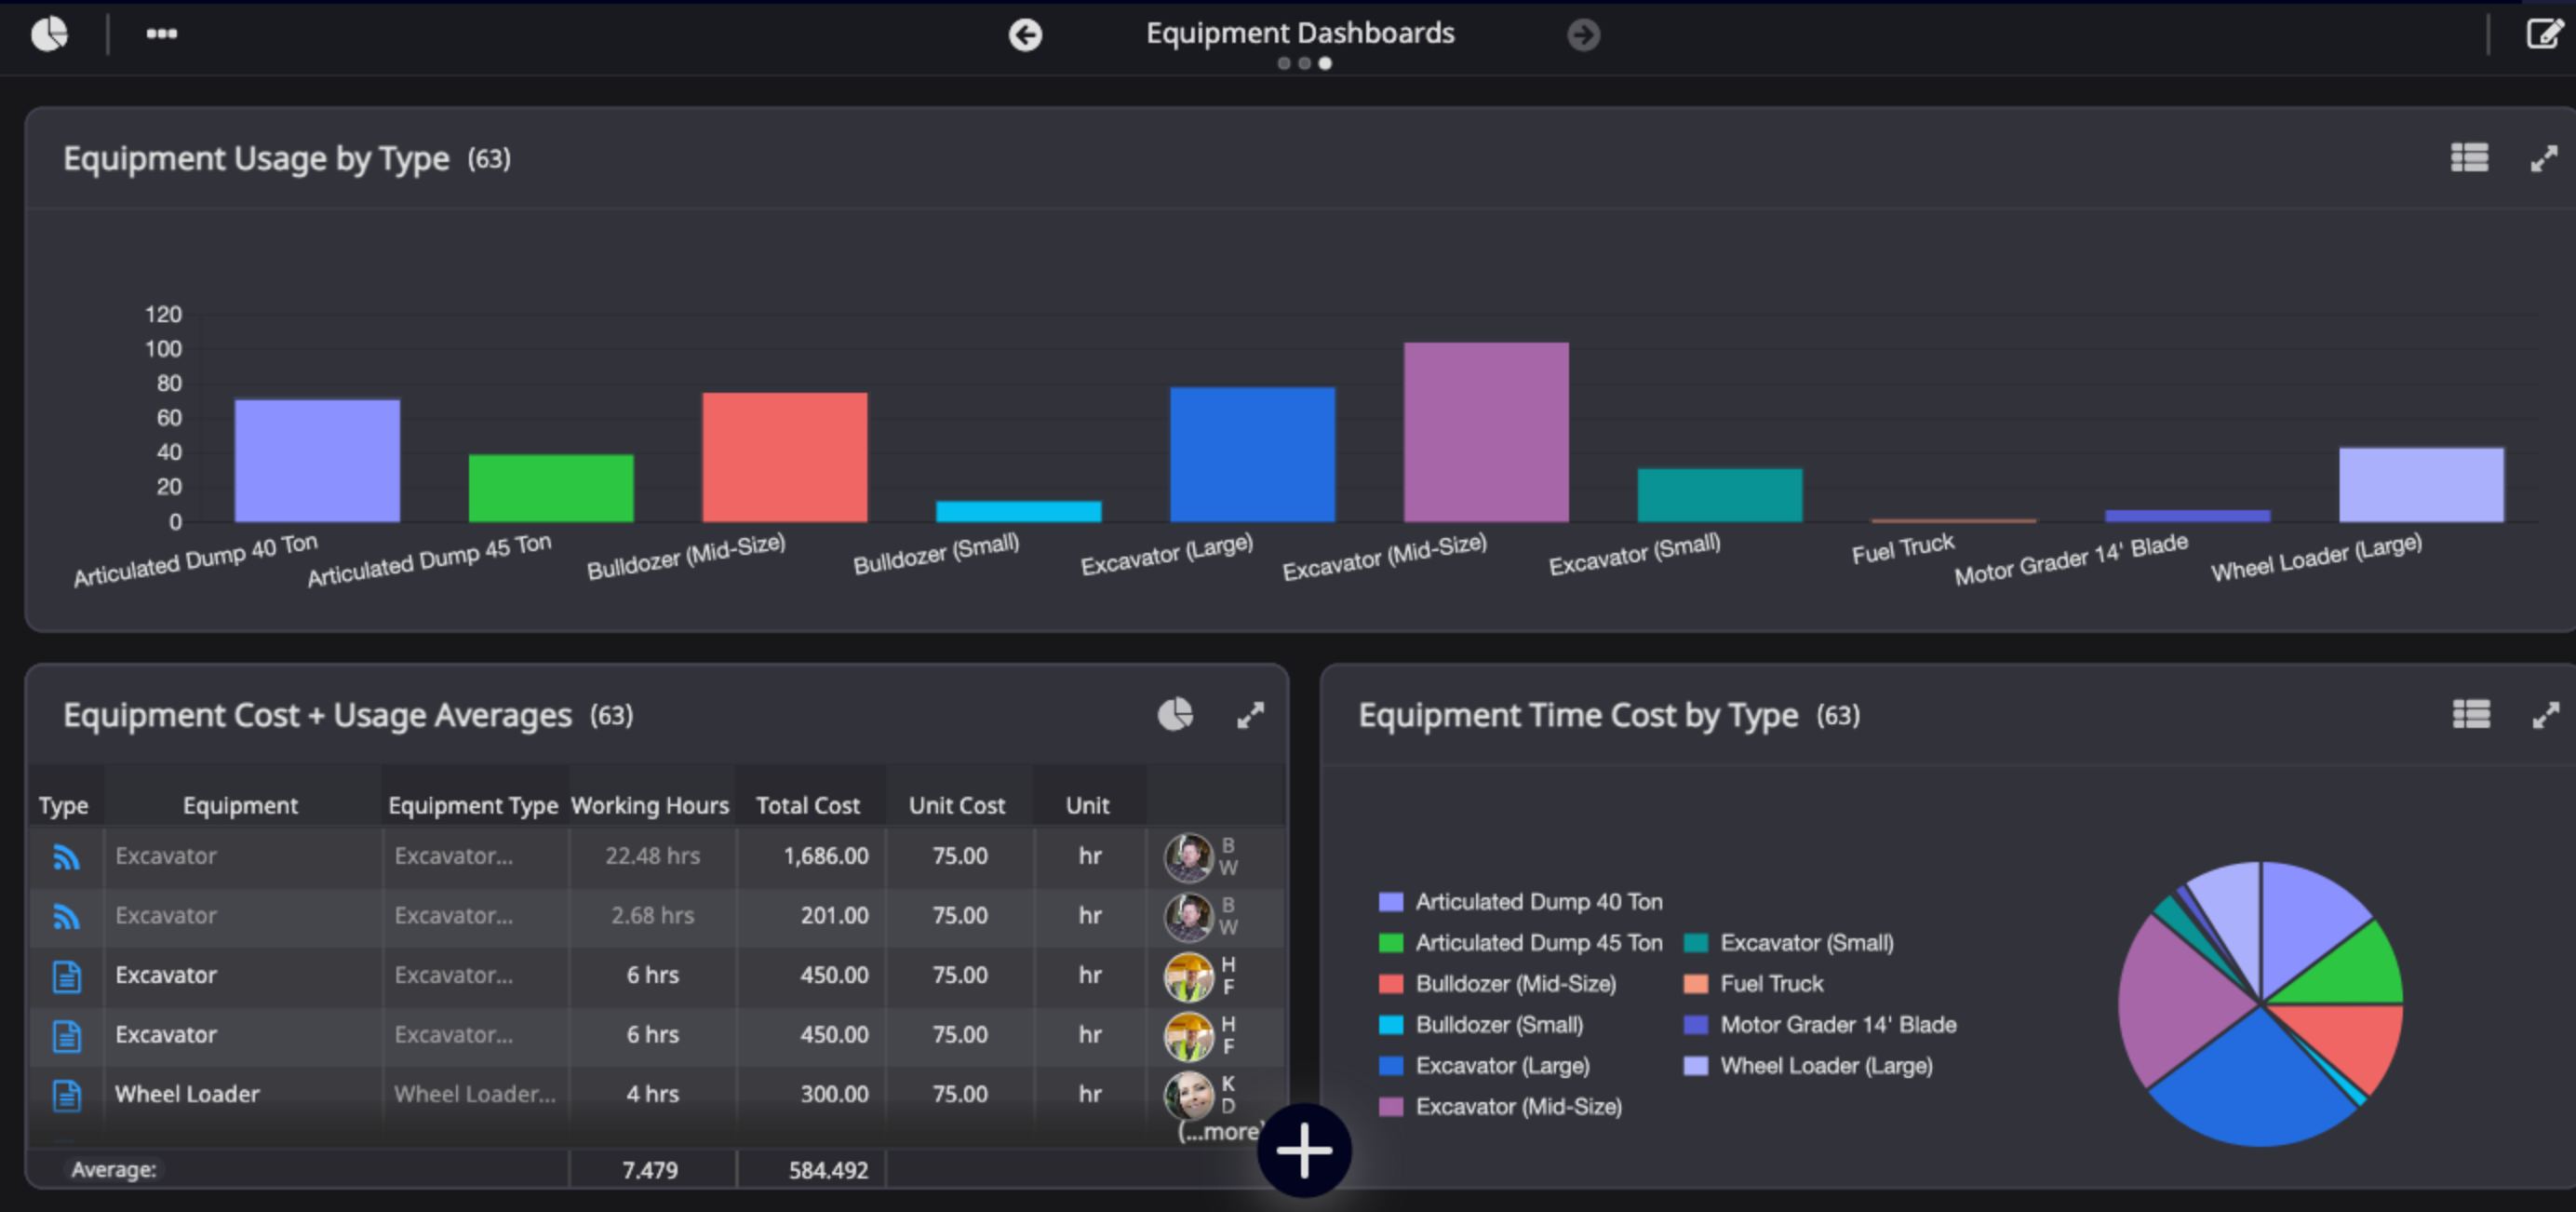Expand the Equipment Time Cost by Type panel
The width and height of the screenshot is (2576, 1212).
point(2545,715)
